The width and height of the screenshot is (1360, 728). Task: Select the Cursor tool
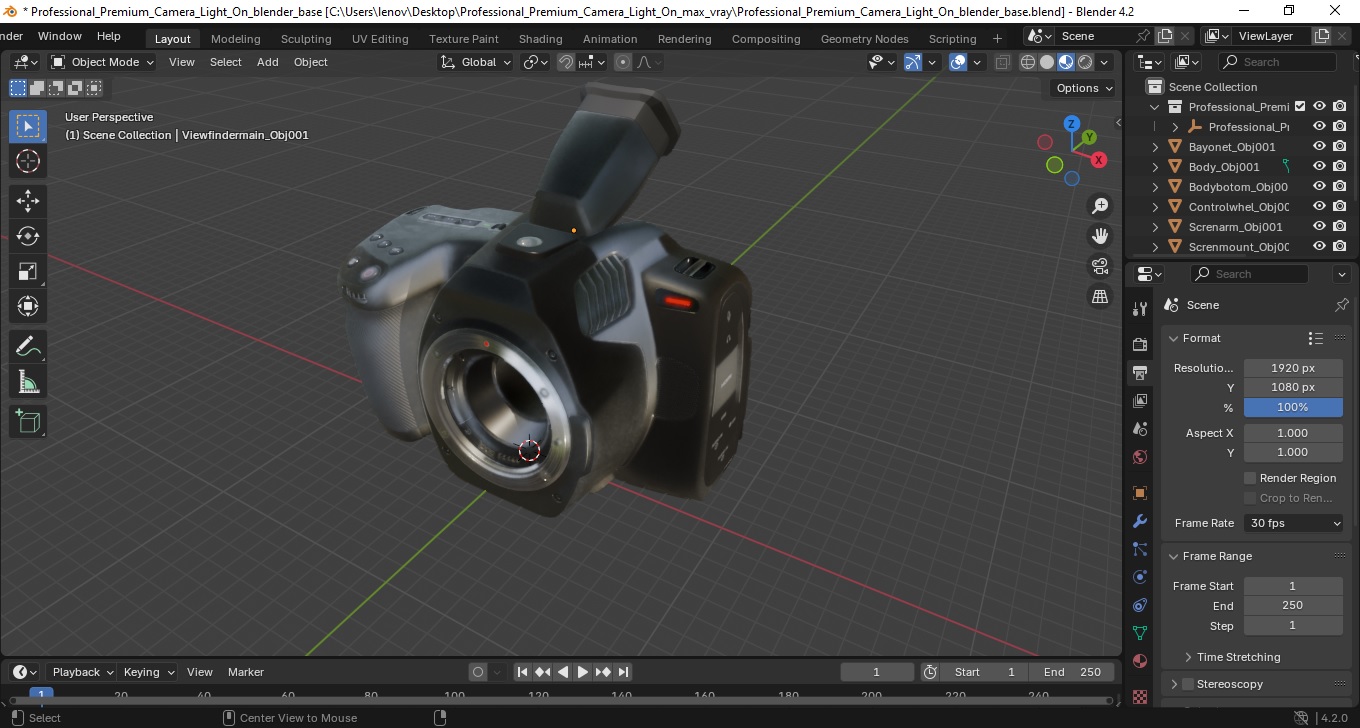pos(28,161)
